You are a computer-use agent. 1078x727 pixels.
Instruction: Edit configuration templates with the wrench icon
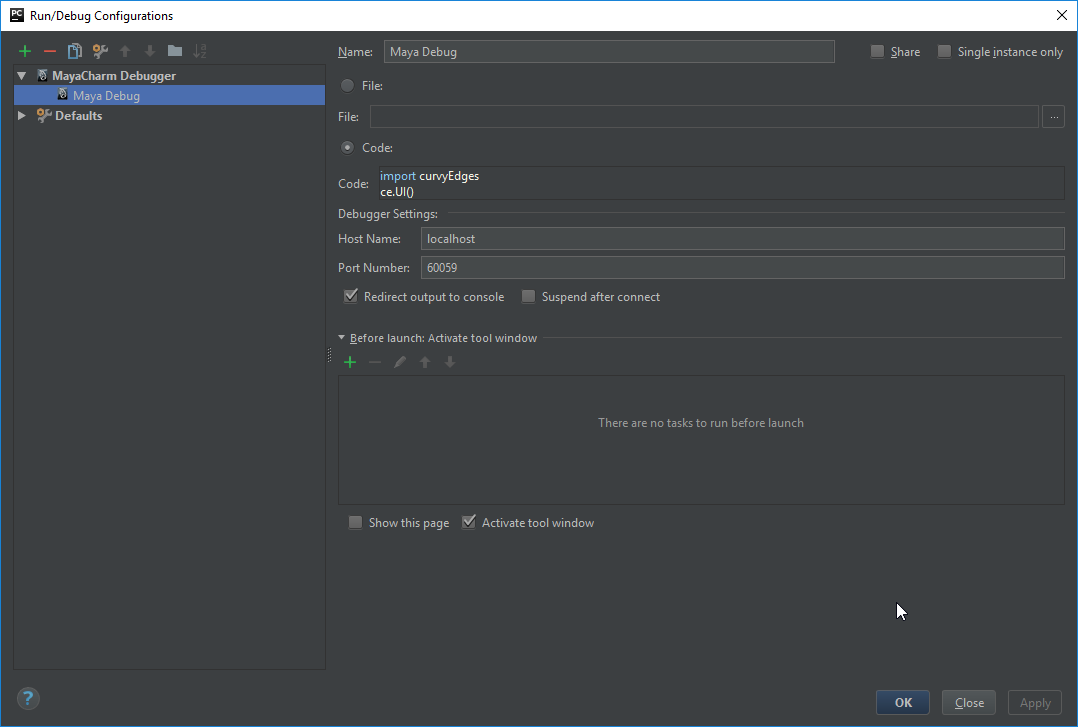(x=99, y=50)
